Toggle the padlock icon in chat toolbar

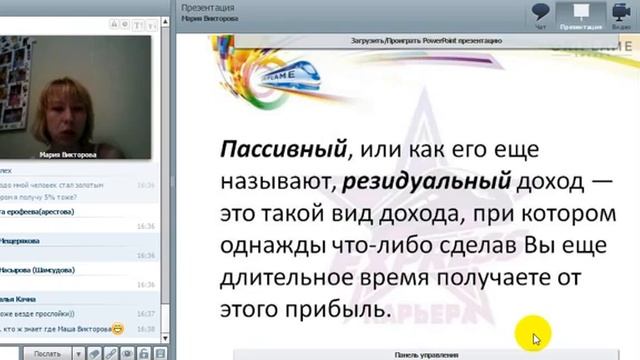pyautogui.click(x=143, y=353)
